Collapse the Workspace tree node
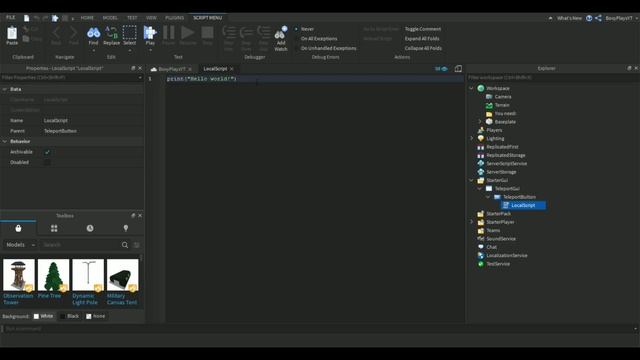The image size is (640, 360). [471, 88]
